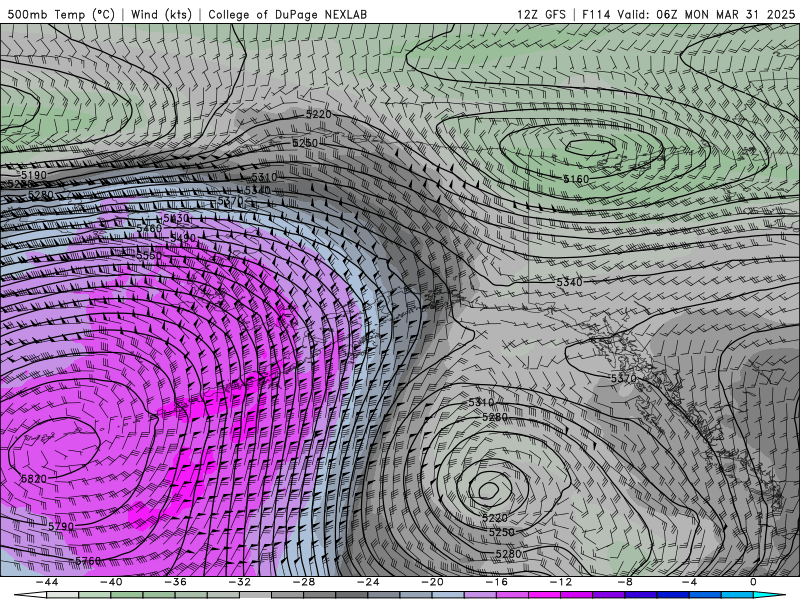Click the 5790 contour label
Viewport: 800px width, 600px height.
coord(61,526)
